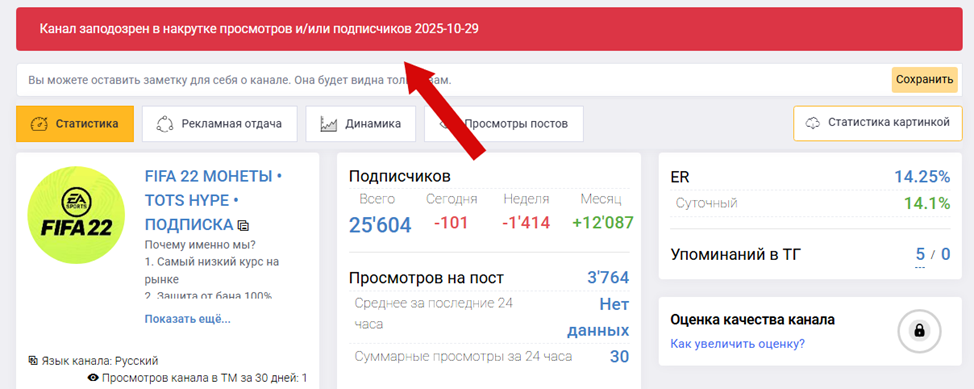Open the Динамика tab
The height and width of the screenshot is (389, 974).
pos(360,124)
